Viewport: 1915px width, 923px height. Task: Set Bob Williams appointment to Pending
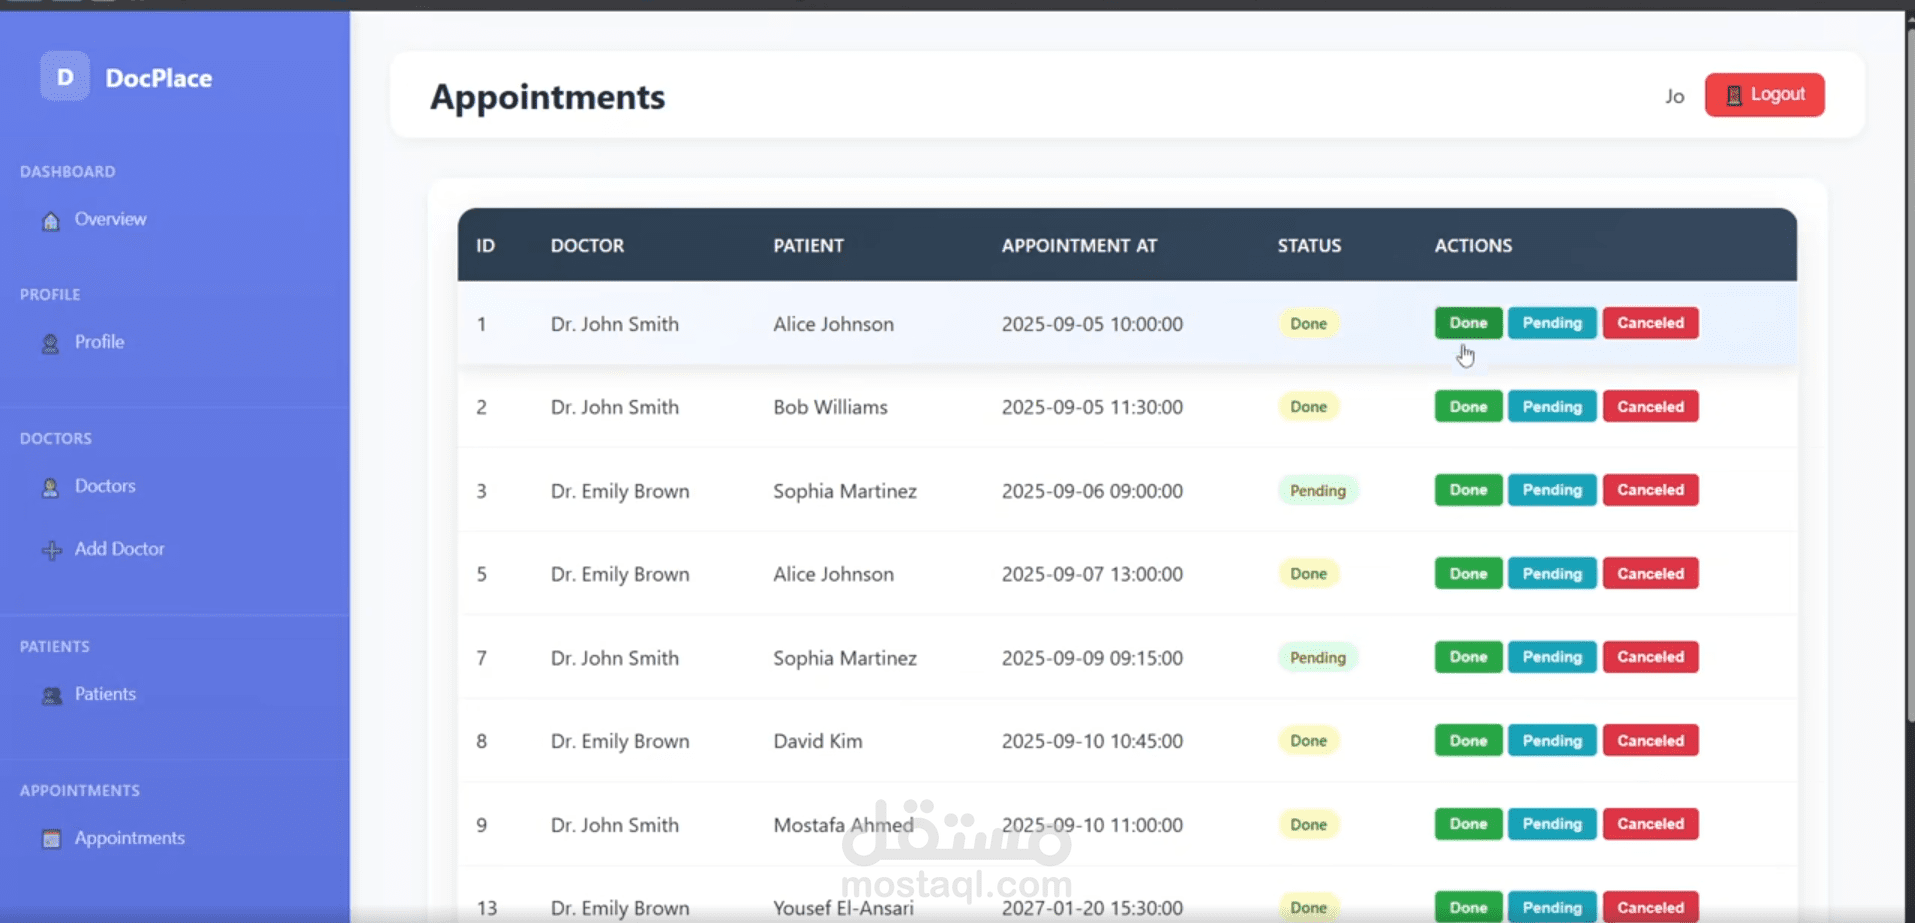[x=1552, y=407]
